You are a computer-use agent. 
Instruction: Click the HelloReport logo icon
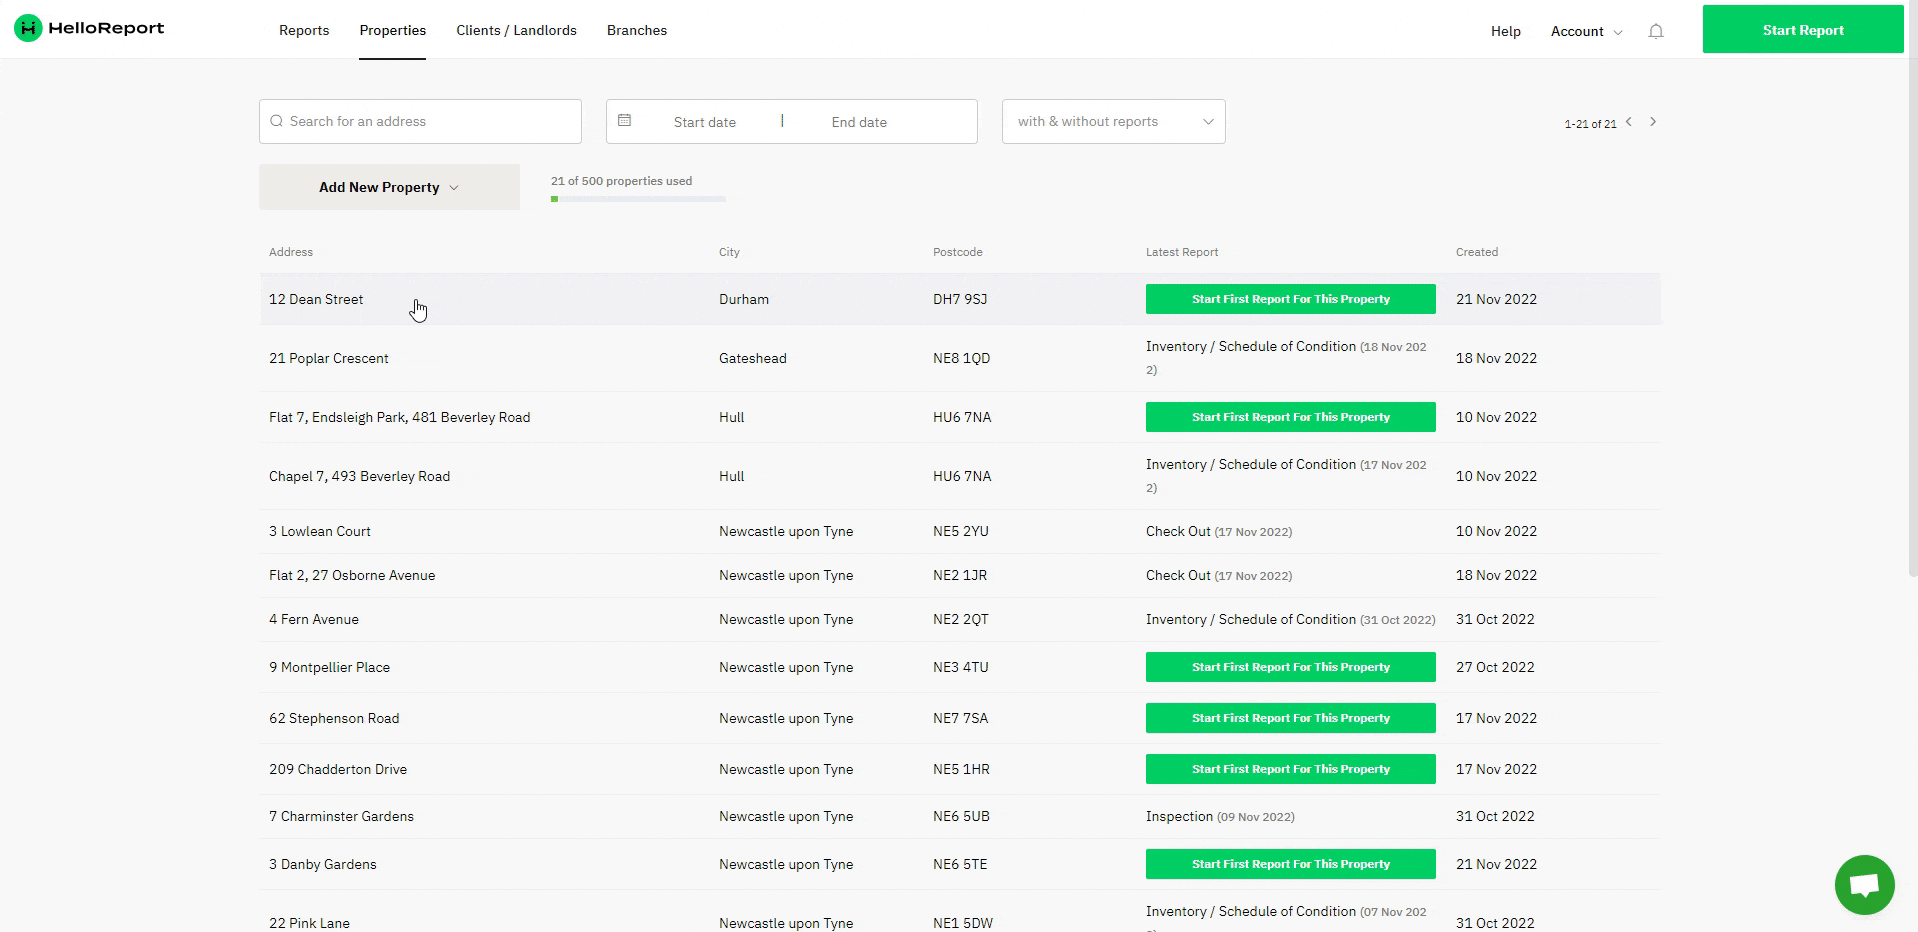(28, 29)
